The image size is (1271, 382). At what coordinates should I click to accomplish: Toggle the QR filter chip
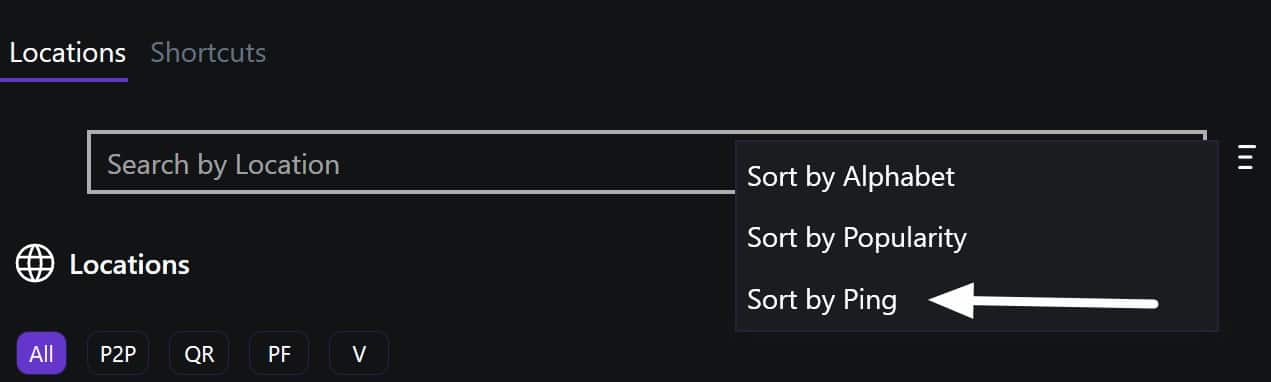coord(199,354)
